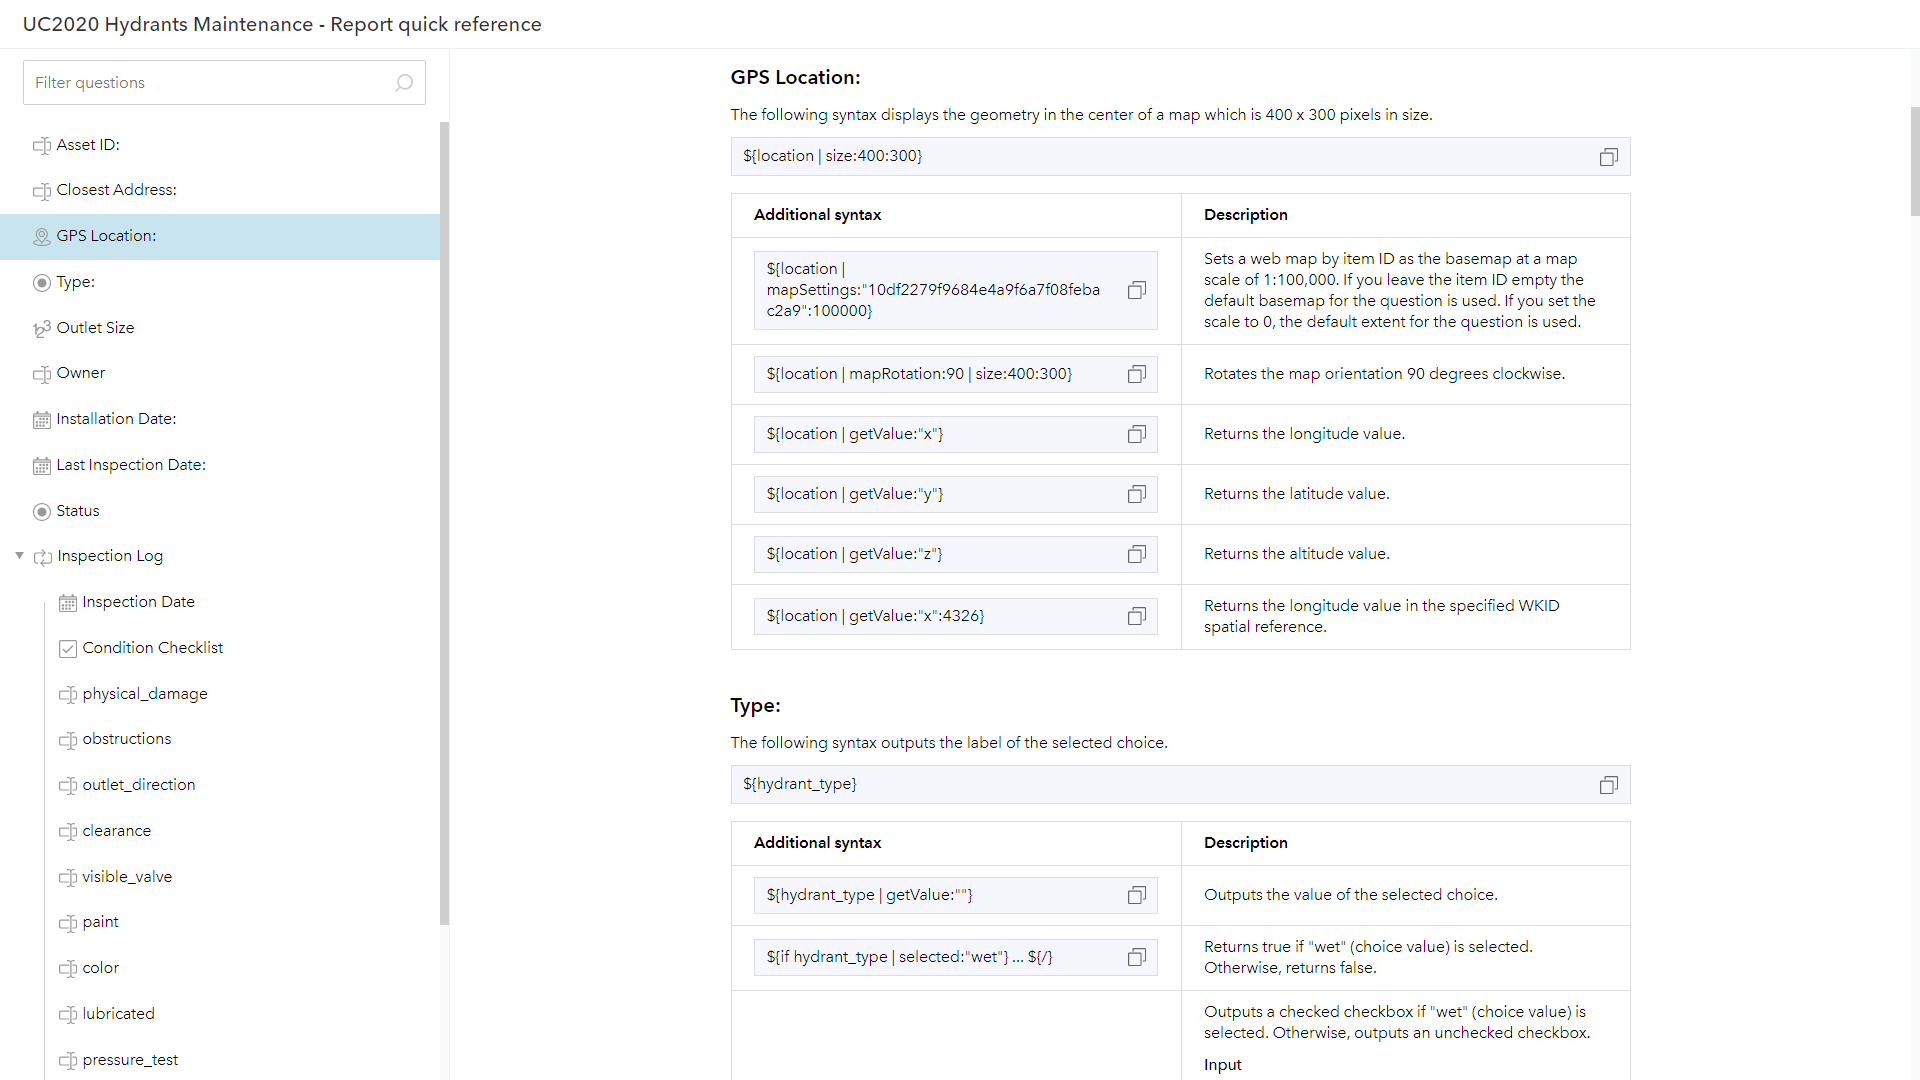Viewport: 1920px width, 1080px height.
Task: Click the "Returns the longitude value." description
Action: point(1304,434)
